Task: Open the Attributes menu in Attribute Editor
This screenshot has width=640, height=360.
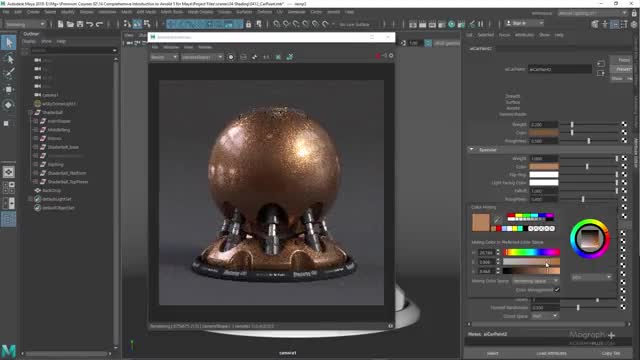Action: point(524,35)
